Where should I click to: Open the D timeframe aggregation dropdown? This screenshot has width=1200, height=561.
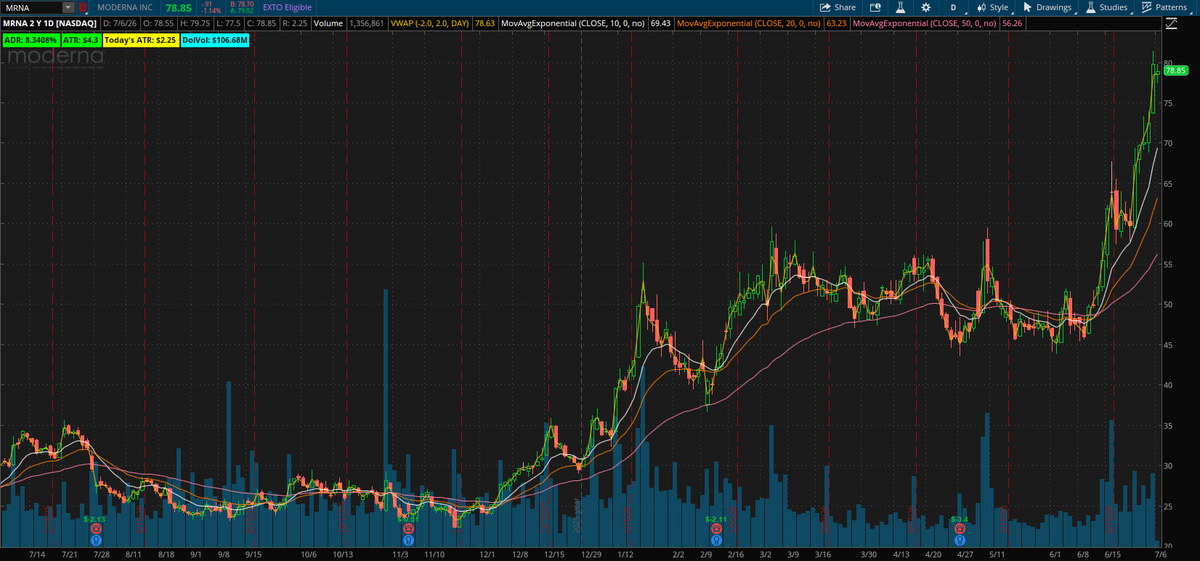(953, 7)
